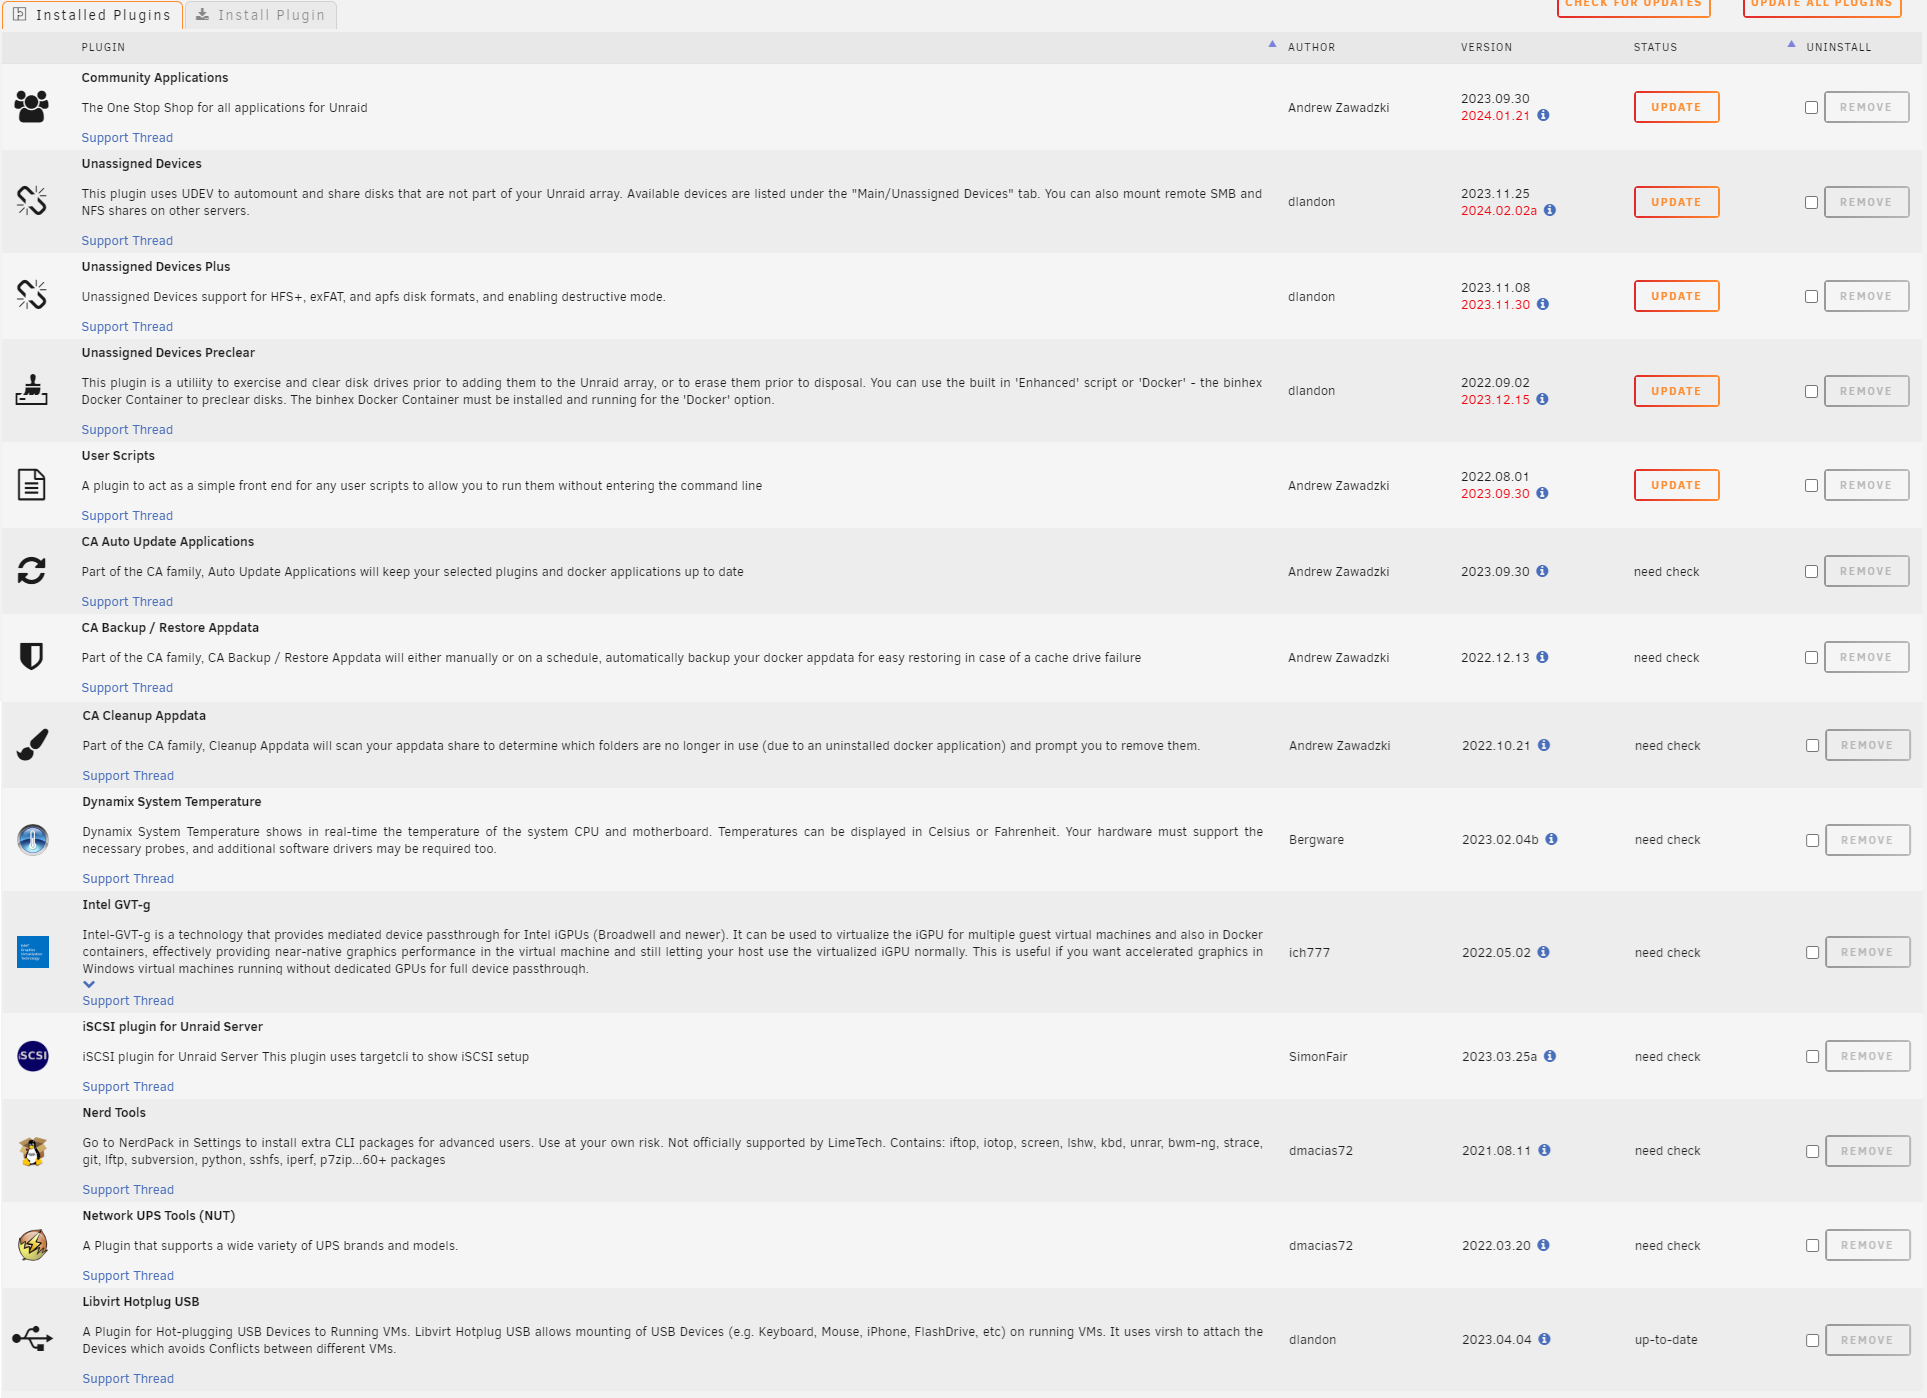Tick the uninstall checkbox for Community Applications
Viewport: 1927px width, 1398px height.
(x=1811, y=107)
